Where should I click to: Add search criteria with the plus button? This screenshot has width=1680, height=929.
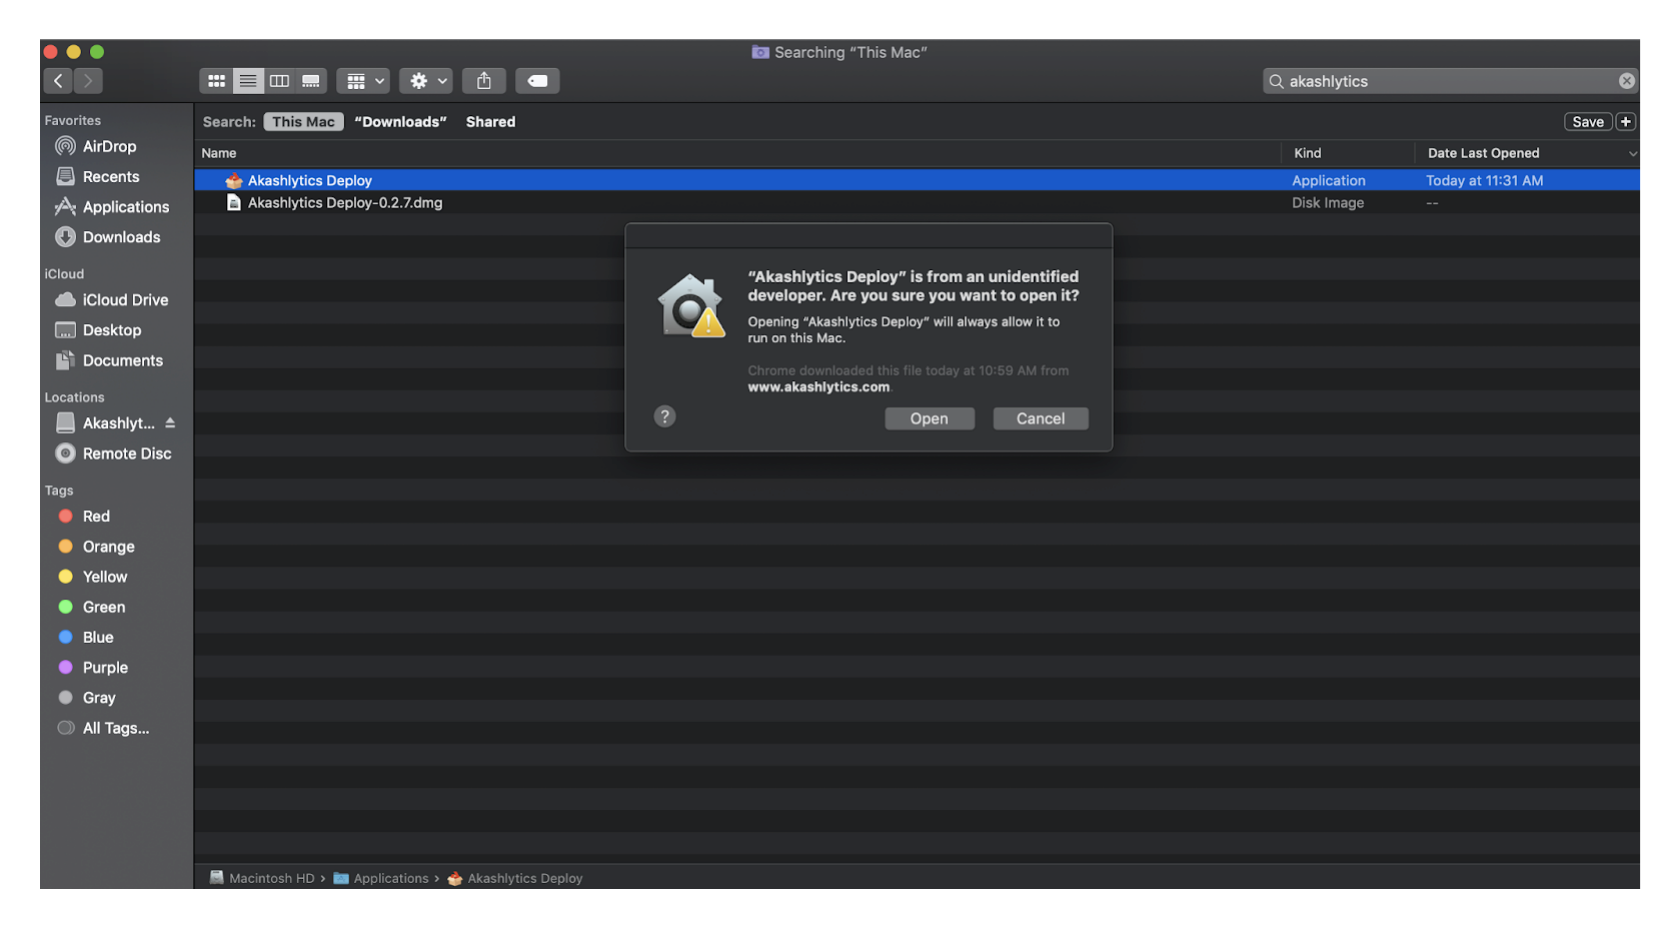pos(1625,122)
